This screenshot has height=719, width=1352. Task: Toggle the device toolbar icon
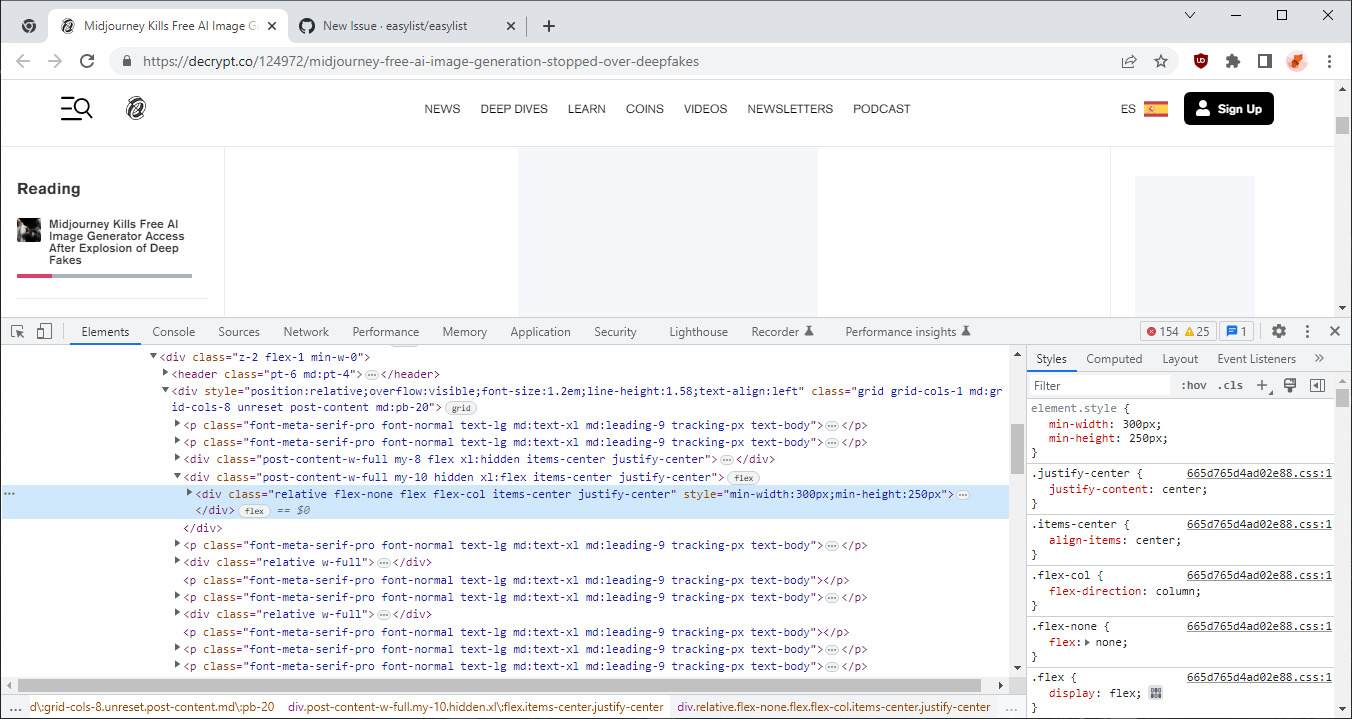[x=44, y=331]
